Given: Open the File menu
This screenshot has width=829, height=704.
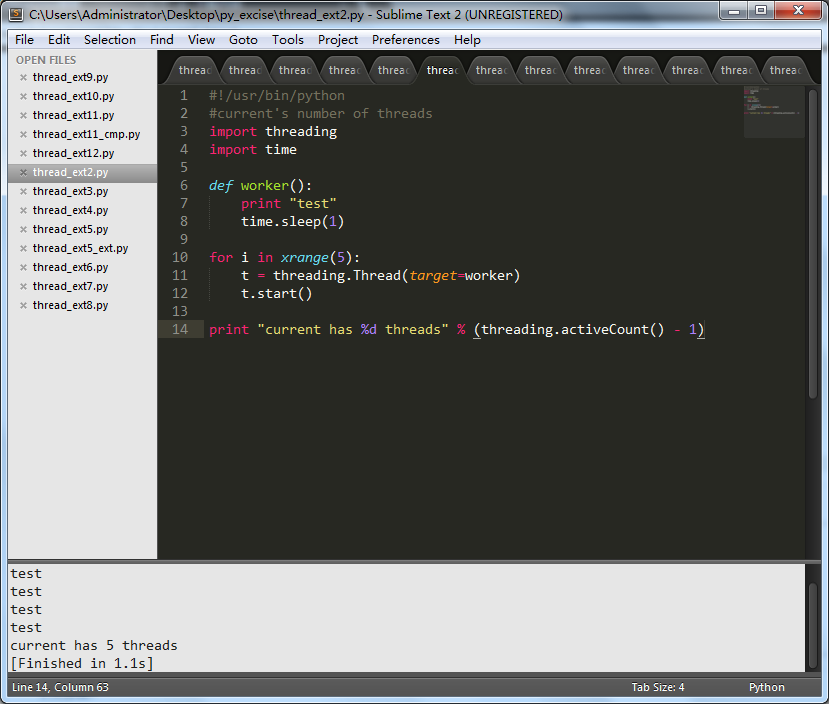Looking at the screenshot, I should coord(24,40).
